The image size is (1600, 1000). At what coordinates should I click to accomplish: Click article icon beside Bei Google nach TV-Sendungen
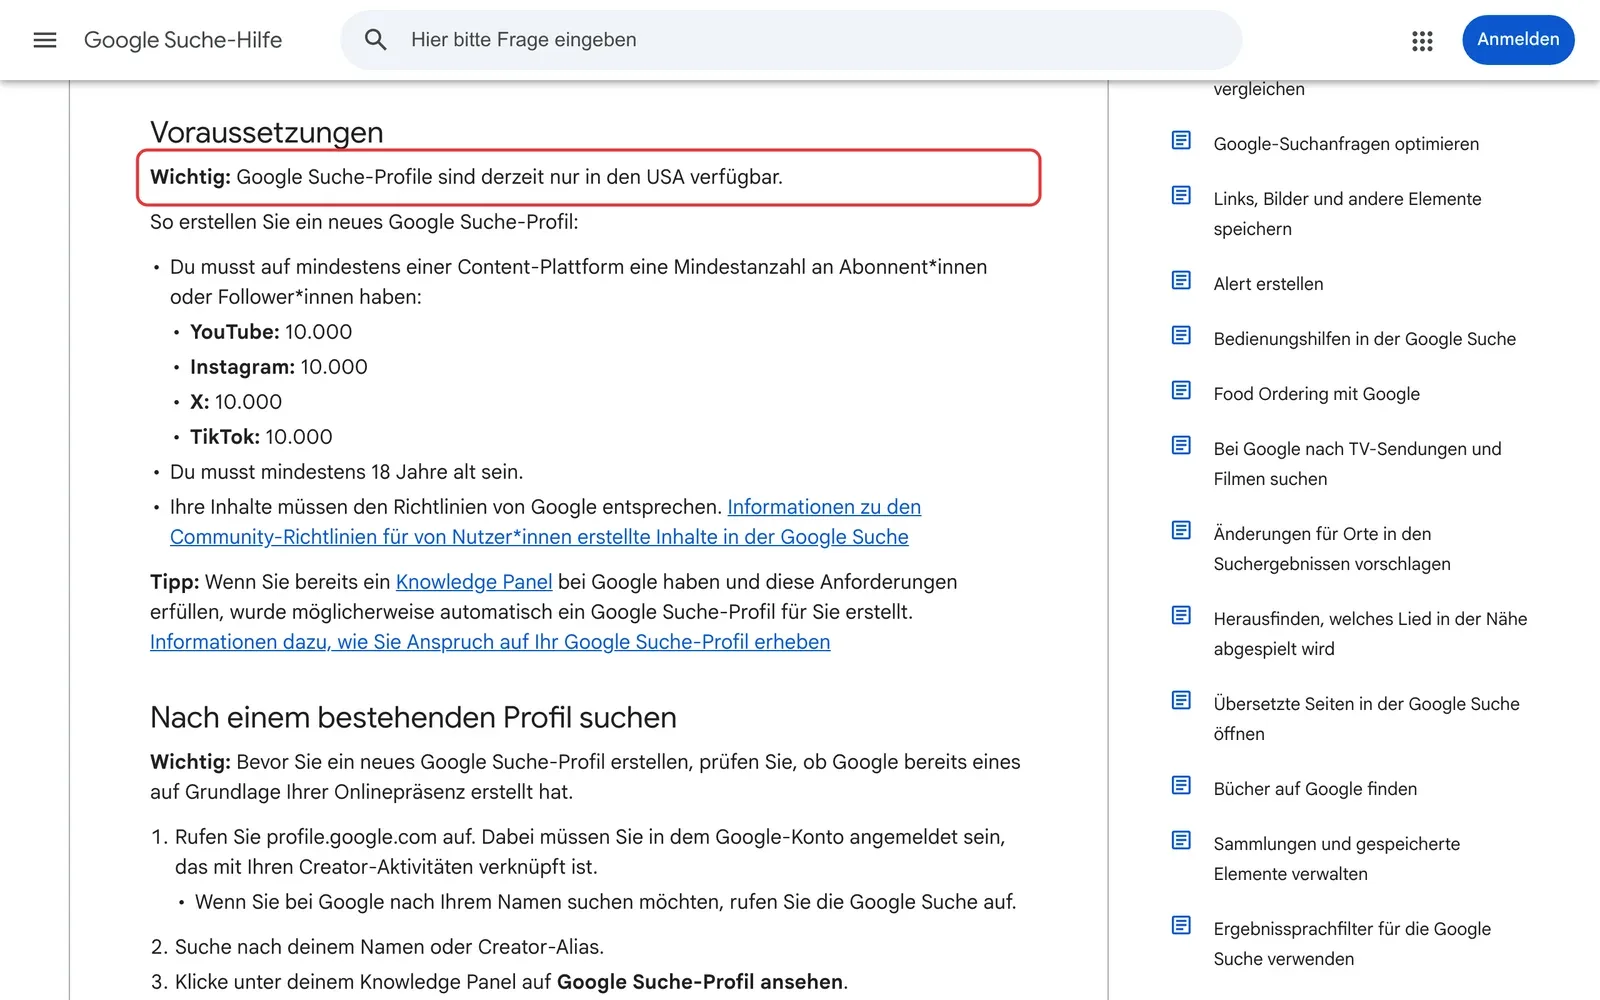(x=1181, y=445)
